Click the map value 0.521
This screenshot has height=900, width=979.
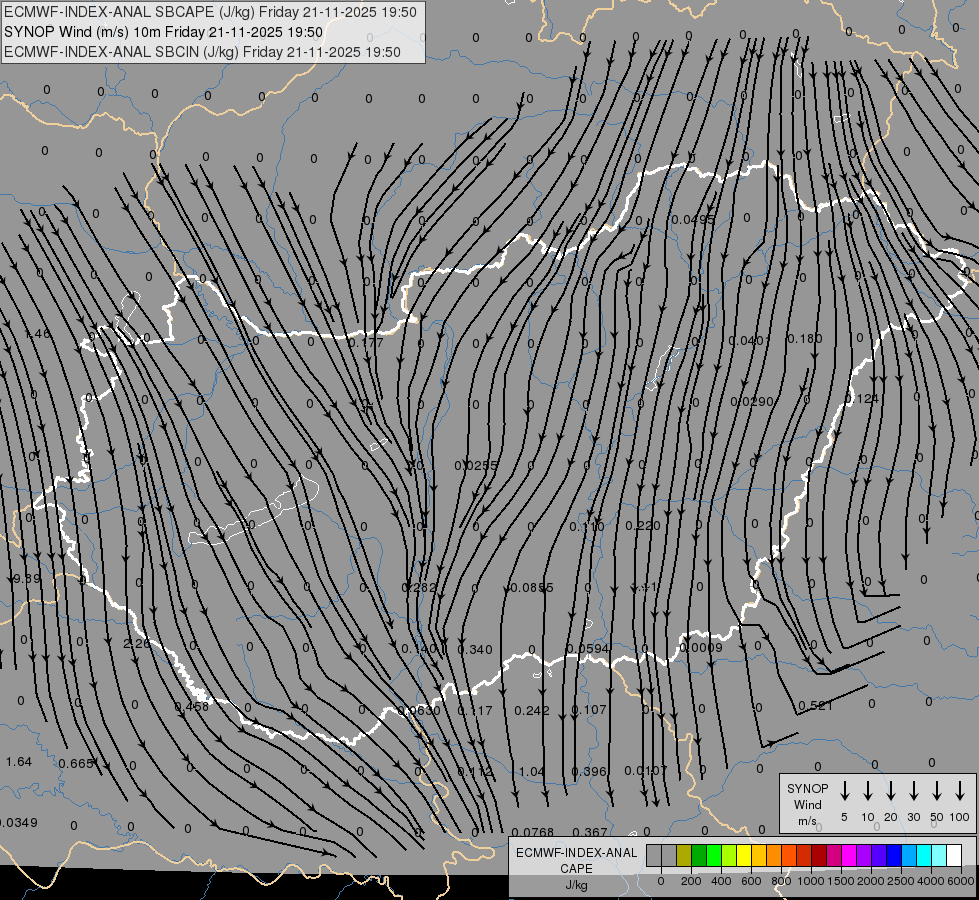(815, 706)
